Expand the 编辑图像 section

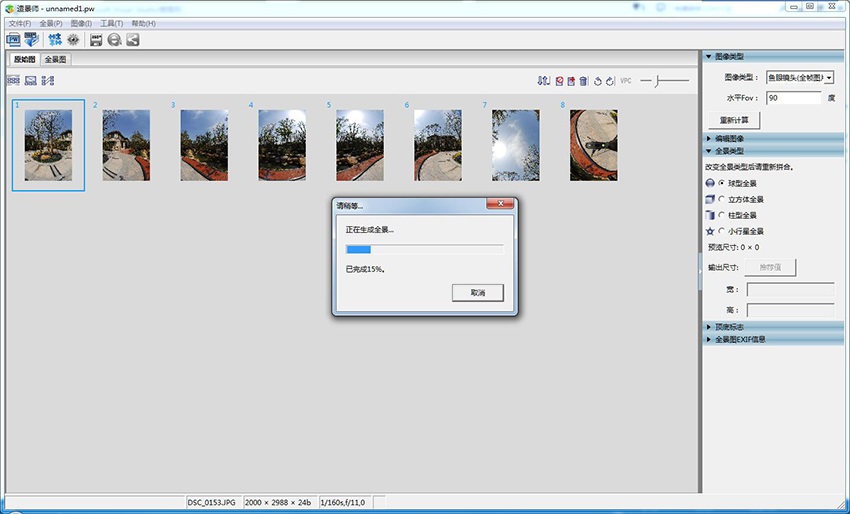click(730, 137)
